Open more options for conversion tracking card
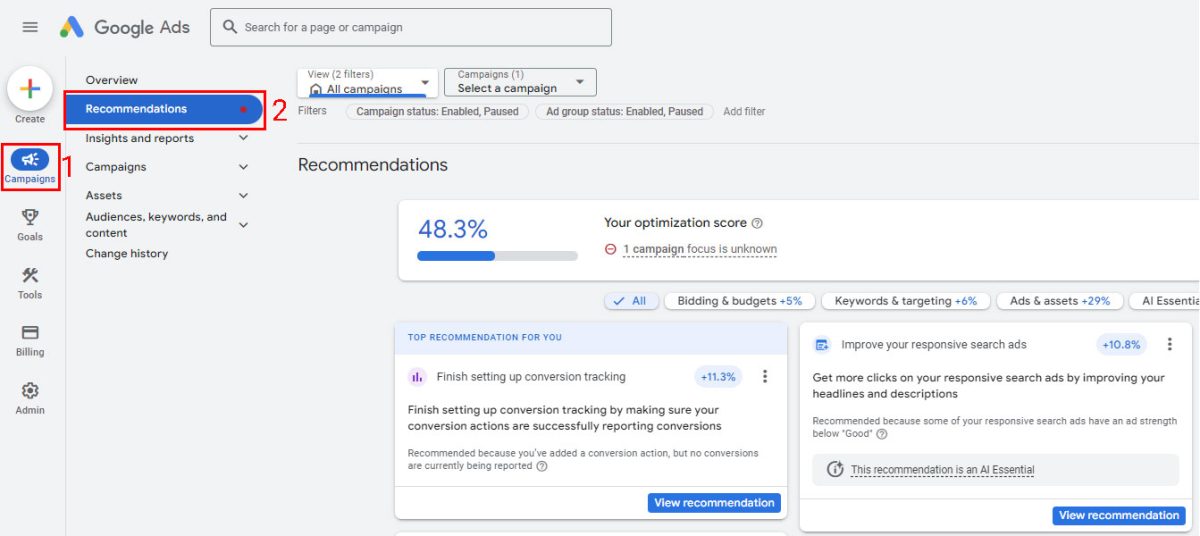Screen dimensions: 1200x536 coord(765,377)
